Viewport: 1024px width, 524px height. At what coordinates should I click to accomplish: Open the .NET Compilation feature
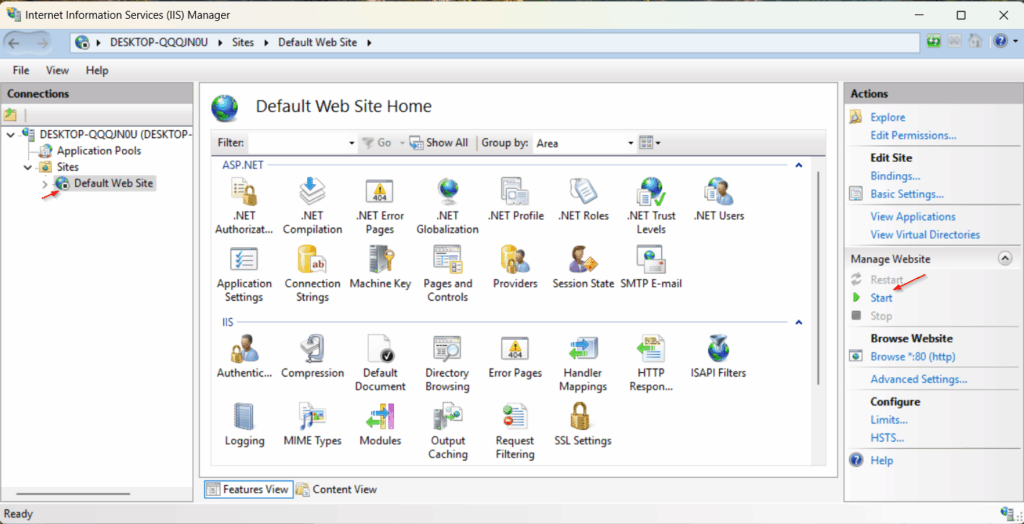[312, 206]
